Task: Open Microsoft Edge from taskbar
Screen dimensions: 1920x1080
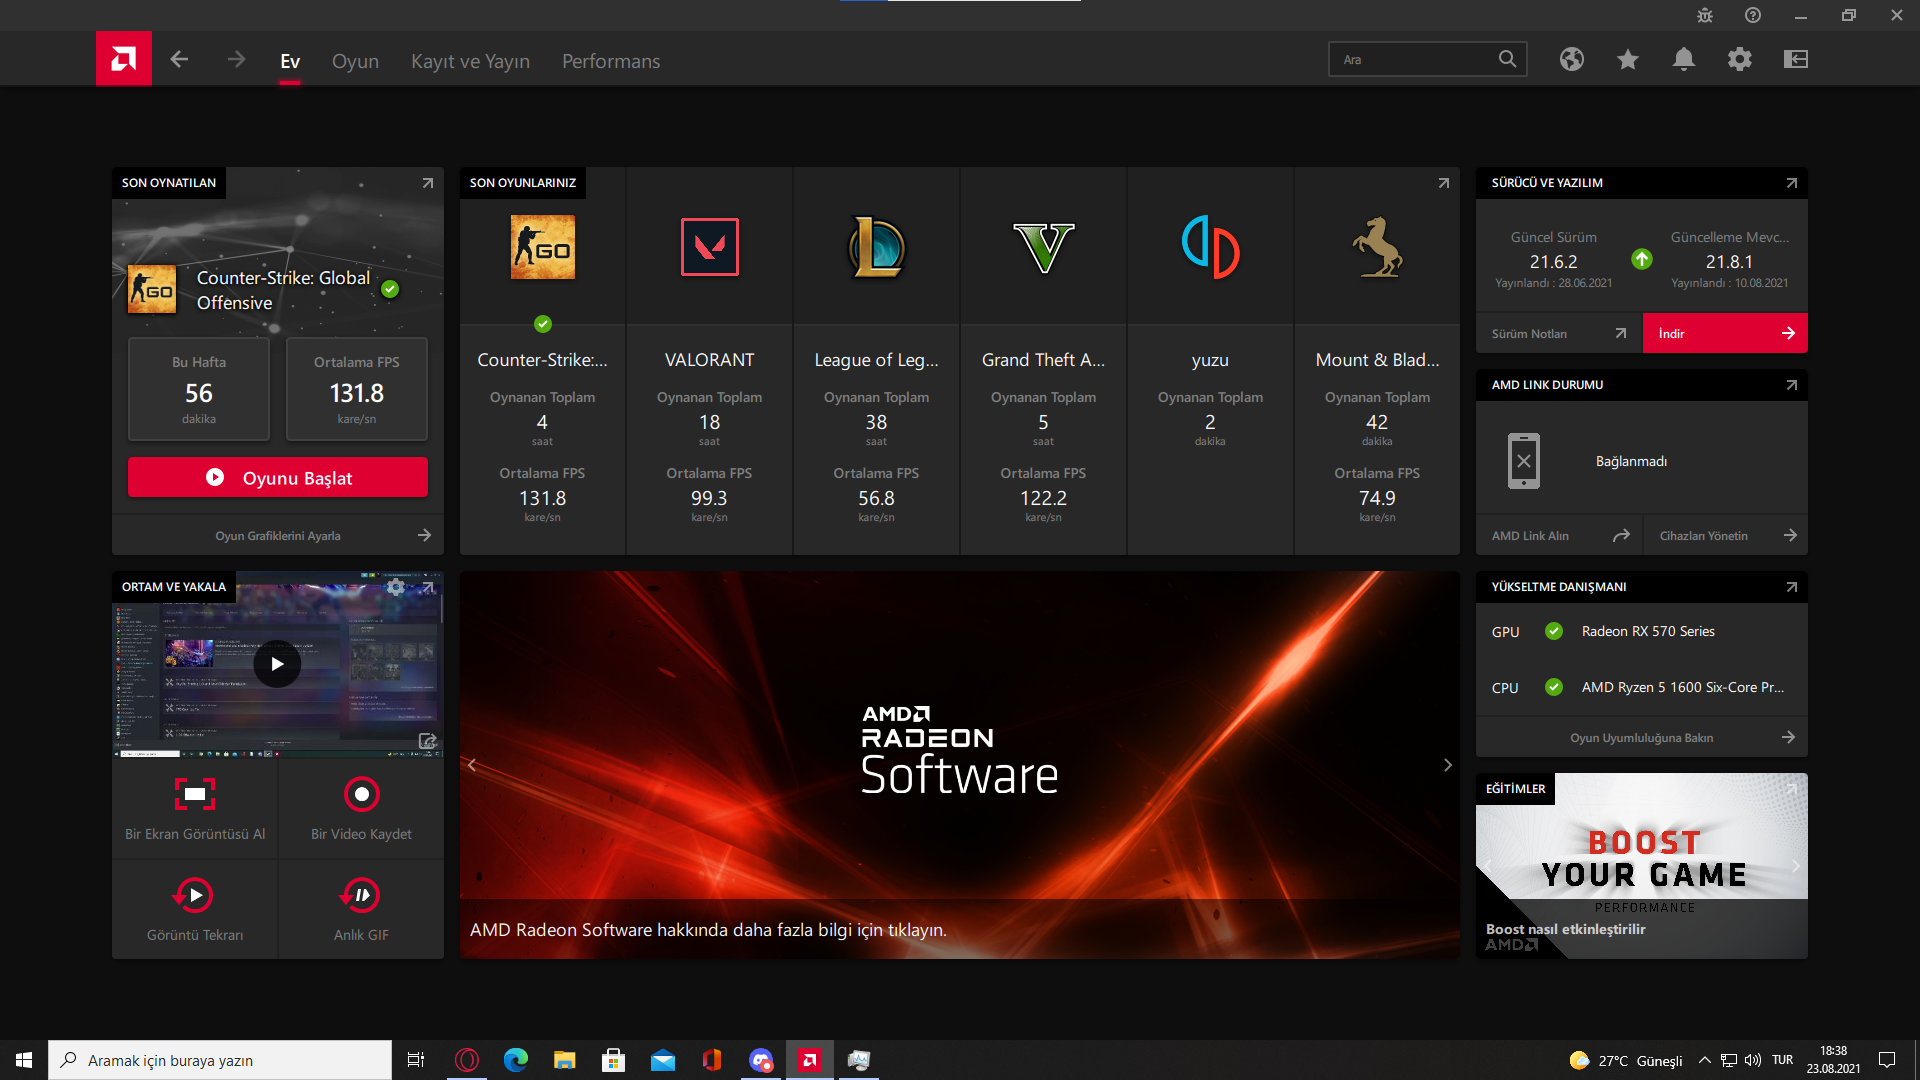Action: tap(516, 1060)
